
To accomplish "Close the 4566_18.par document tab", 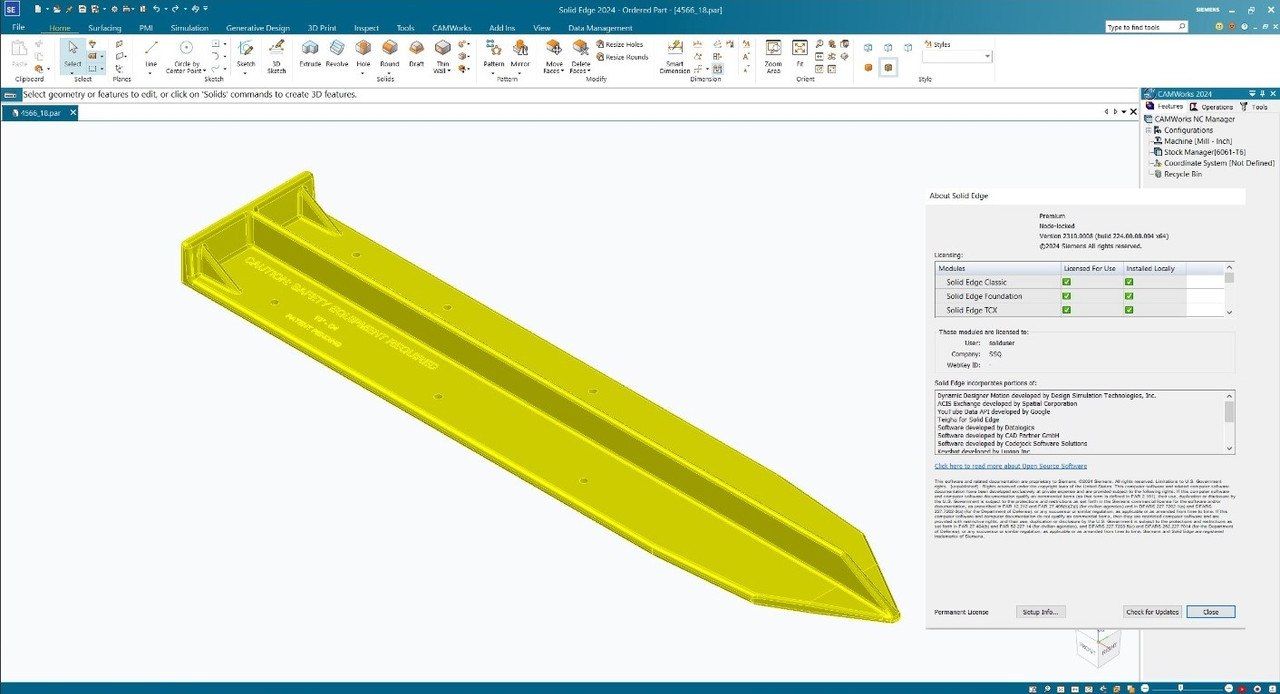I will pyautogui.click(x=72, y=113).
